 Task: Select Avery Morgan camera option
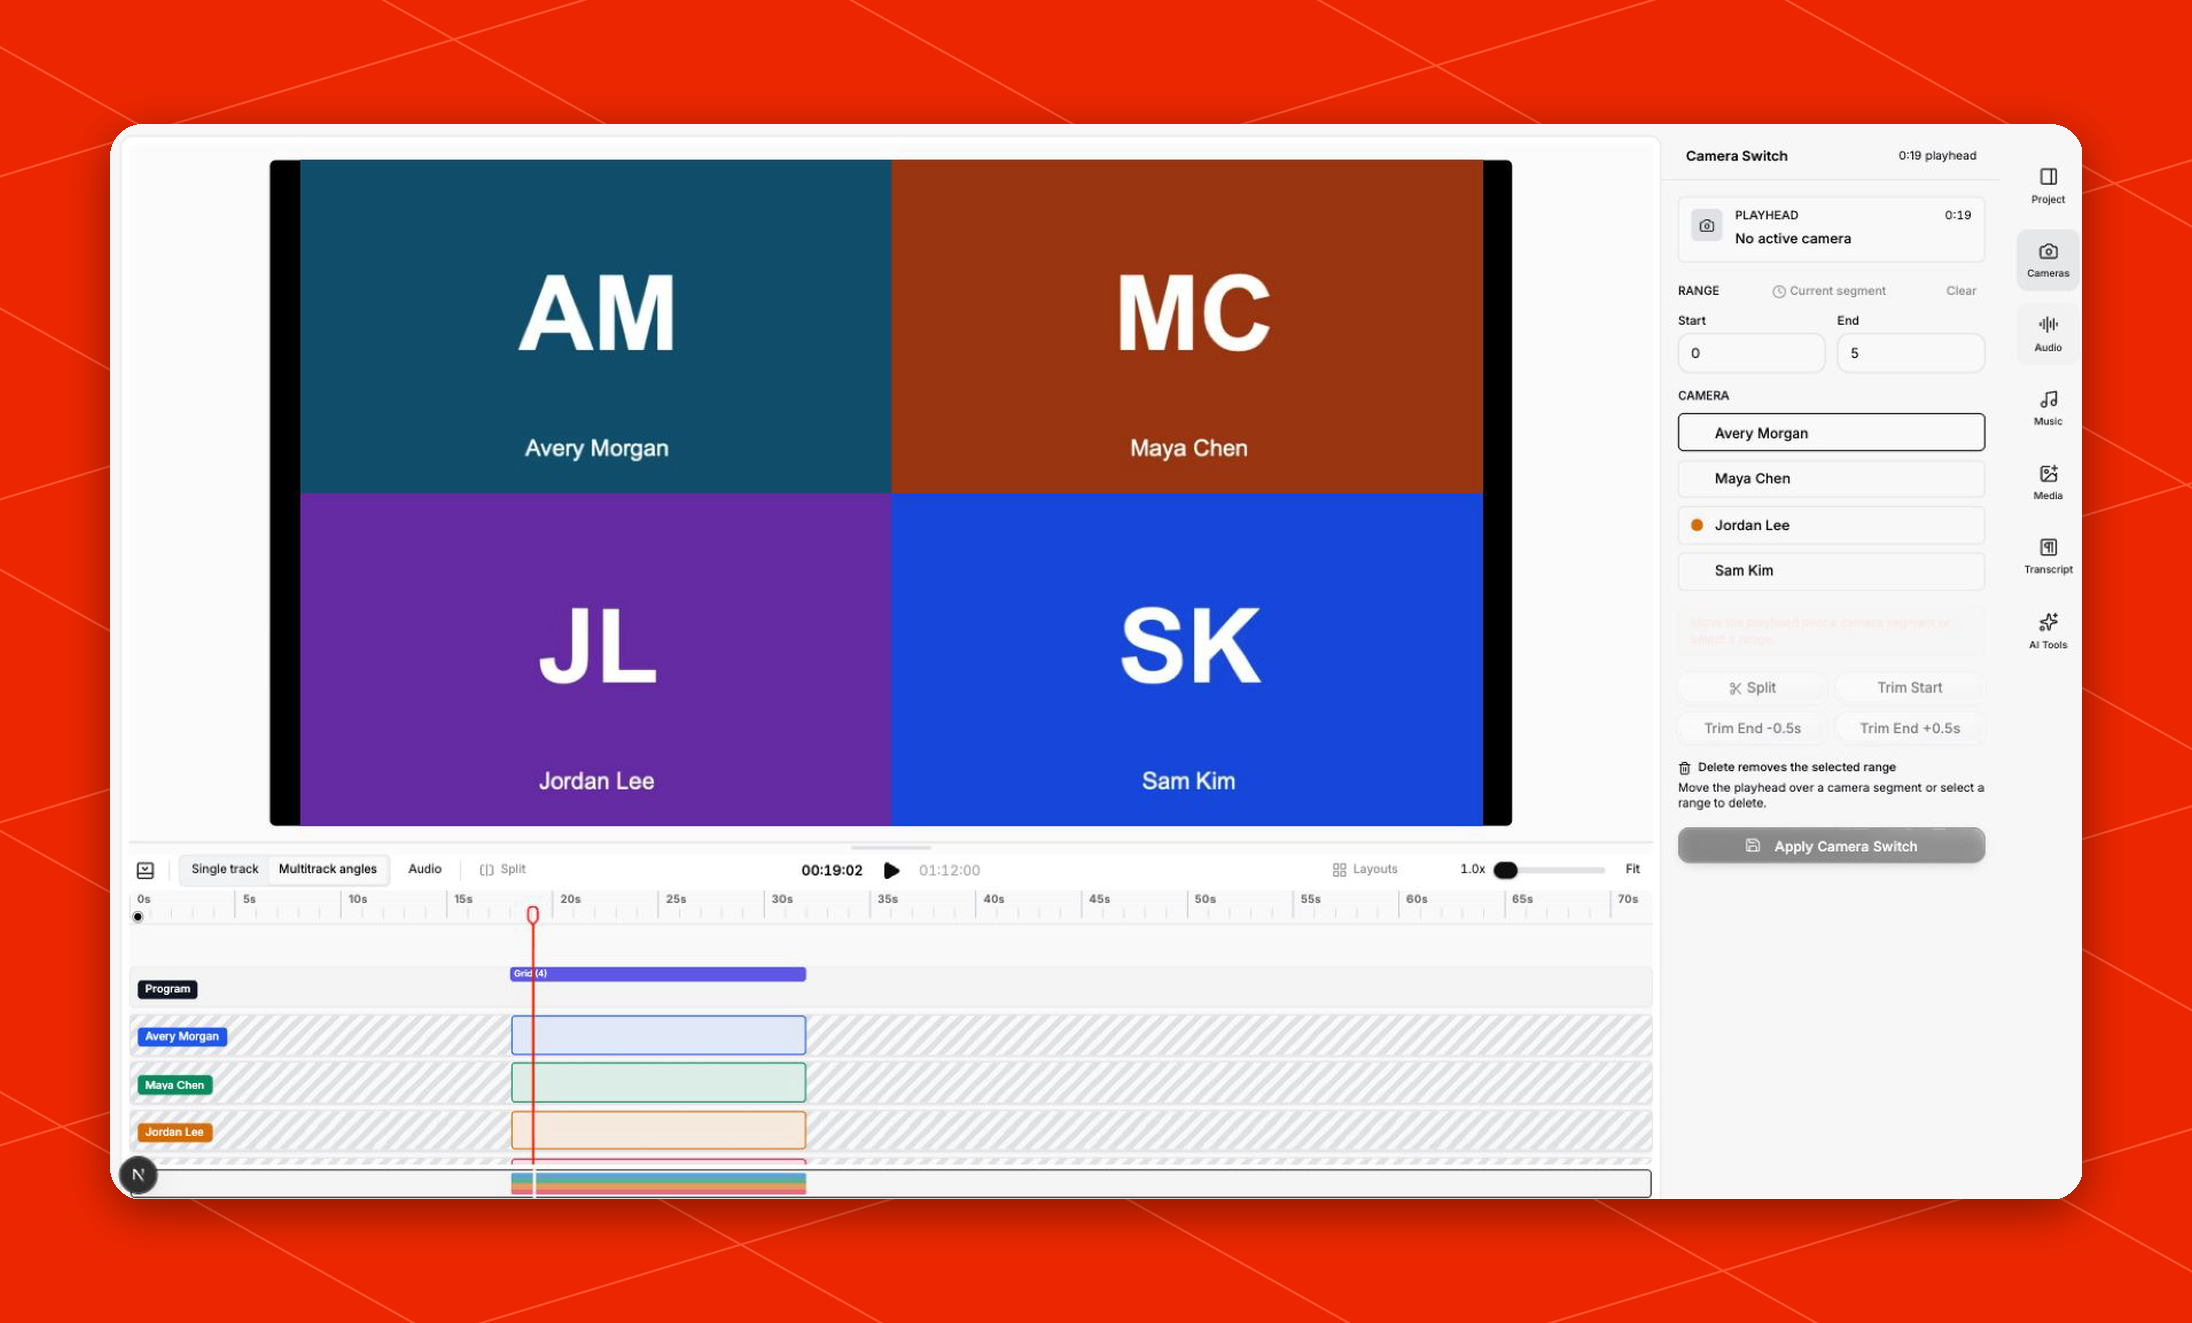click(x=1831, y=433)
